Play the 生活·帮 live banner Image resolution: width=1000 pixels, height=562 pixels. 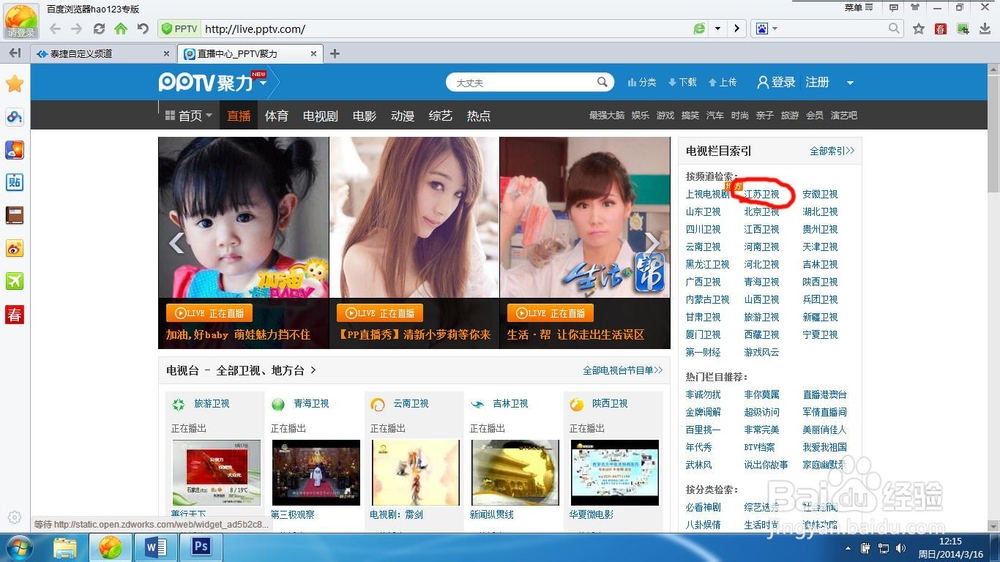(550, 313)
